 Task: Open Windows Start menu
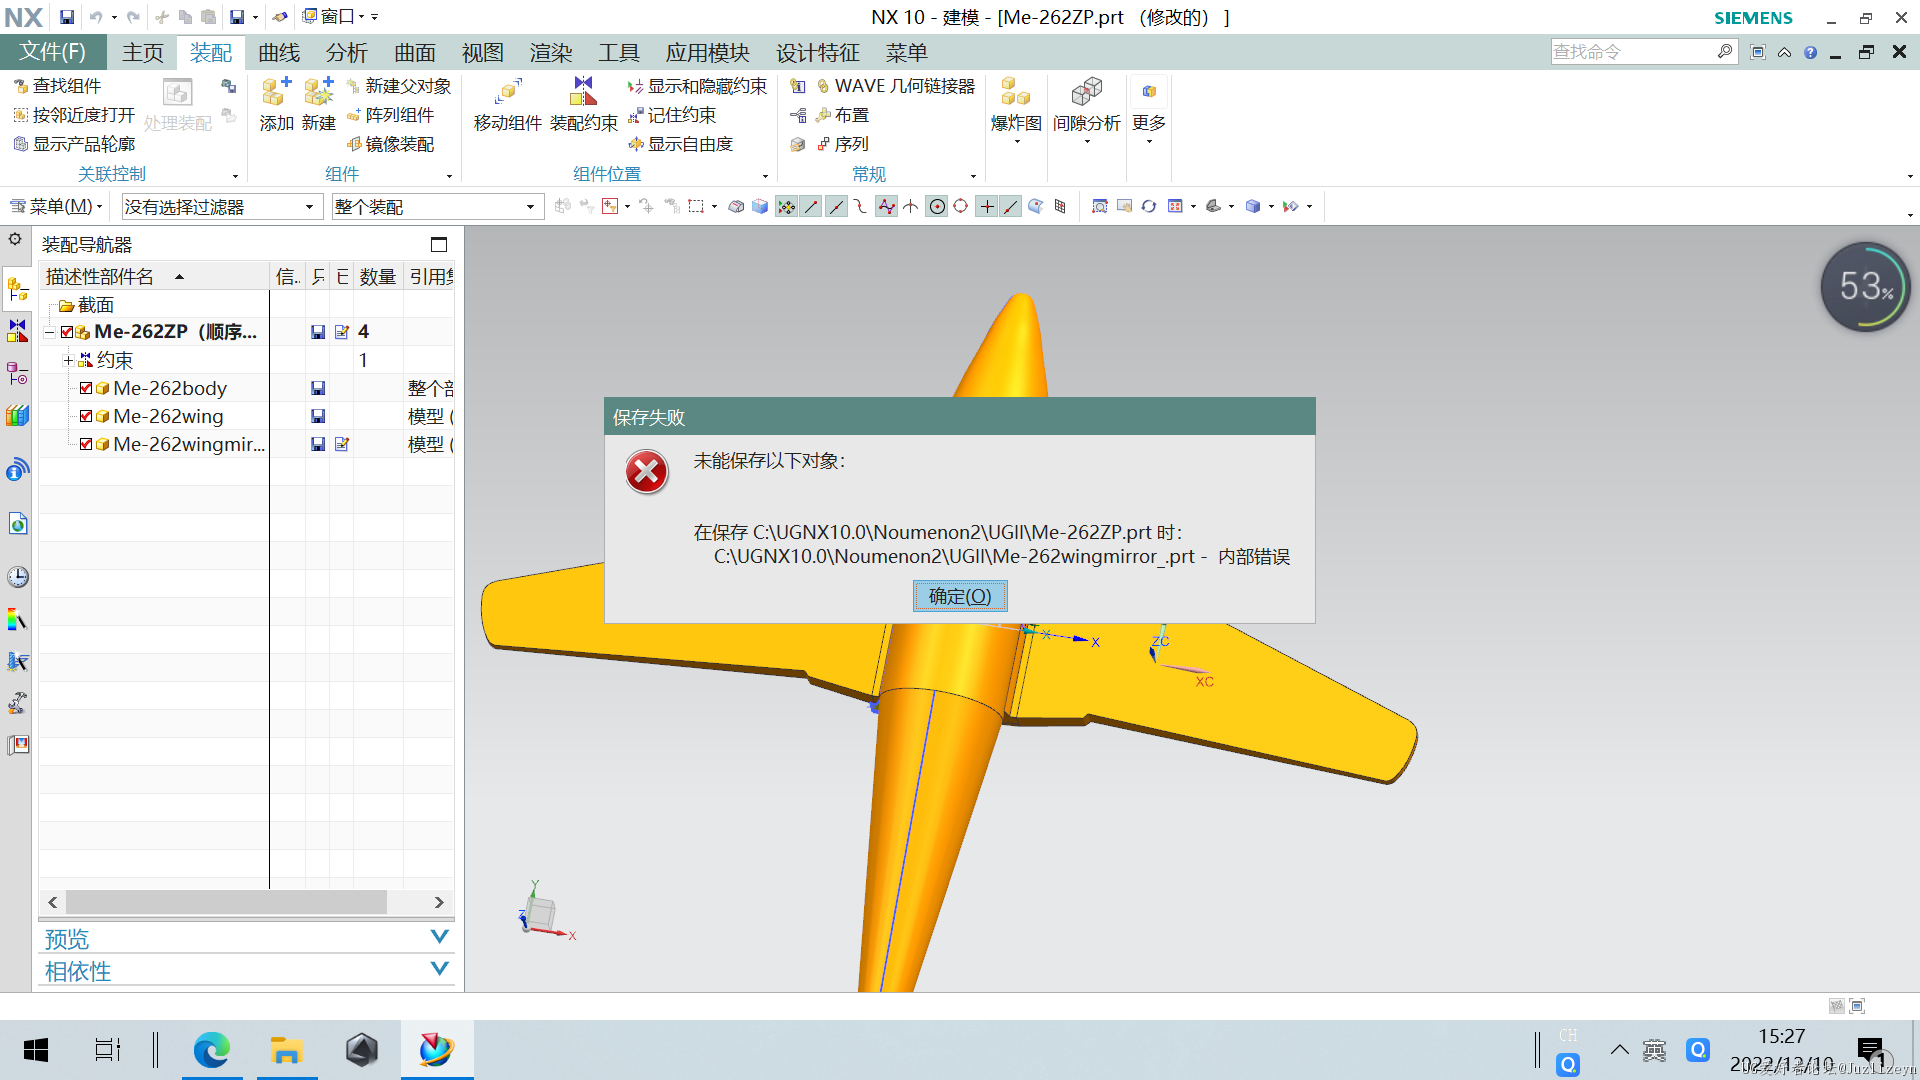click(x=36, y=1050)
